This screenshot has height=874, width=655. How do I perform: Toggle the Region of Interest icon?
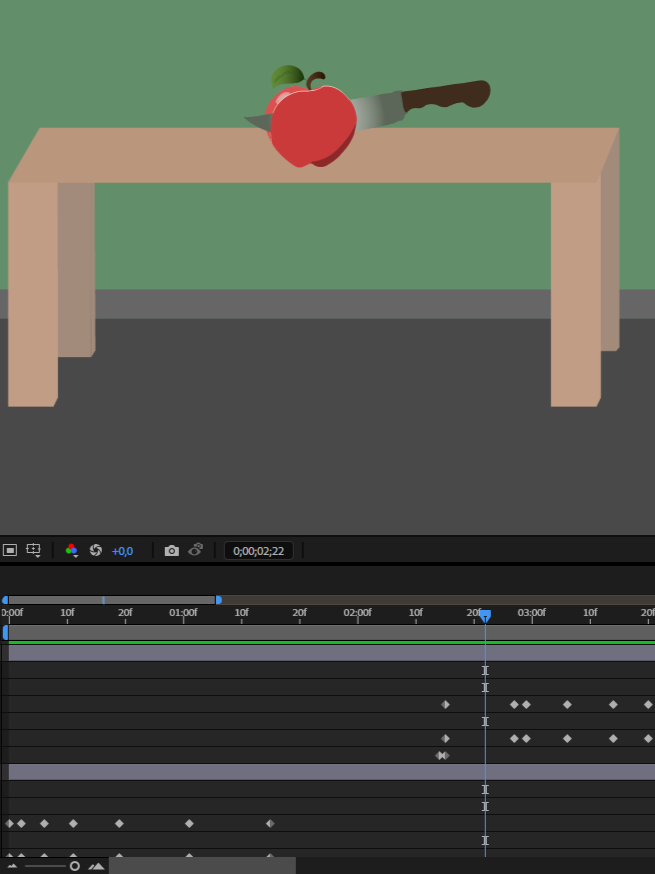(x=10, y=550)
